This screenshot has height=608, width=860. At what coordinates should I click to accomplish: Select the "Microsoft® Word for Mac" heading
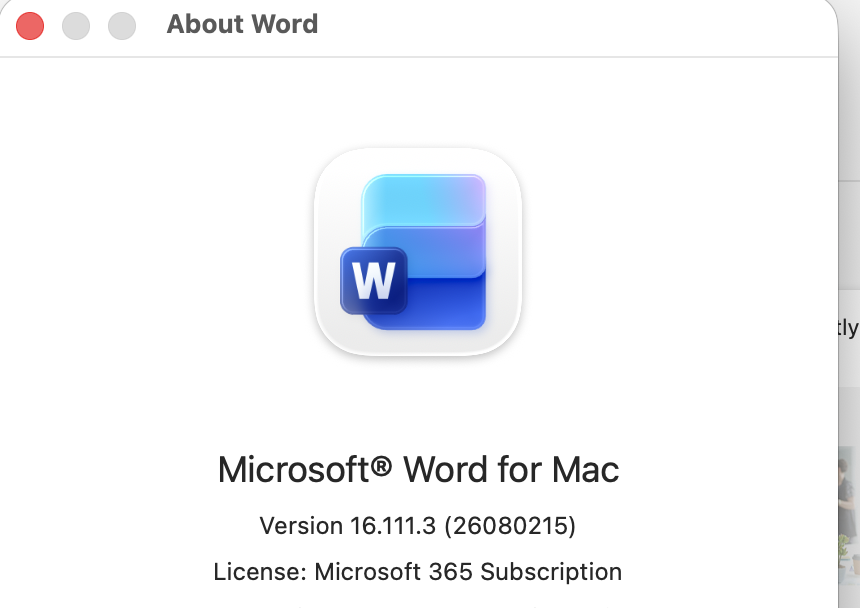[x=418, y=470]
